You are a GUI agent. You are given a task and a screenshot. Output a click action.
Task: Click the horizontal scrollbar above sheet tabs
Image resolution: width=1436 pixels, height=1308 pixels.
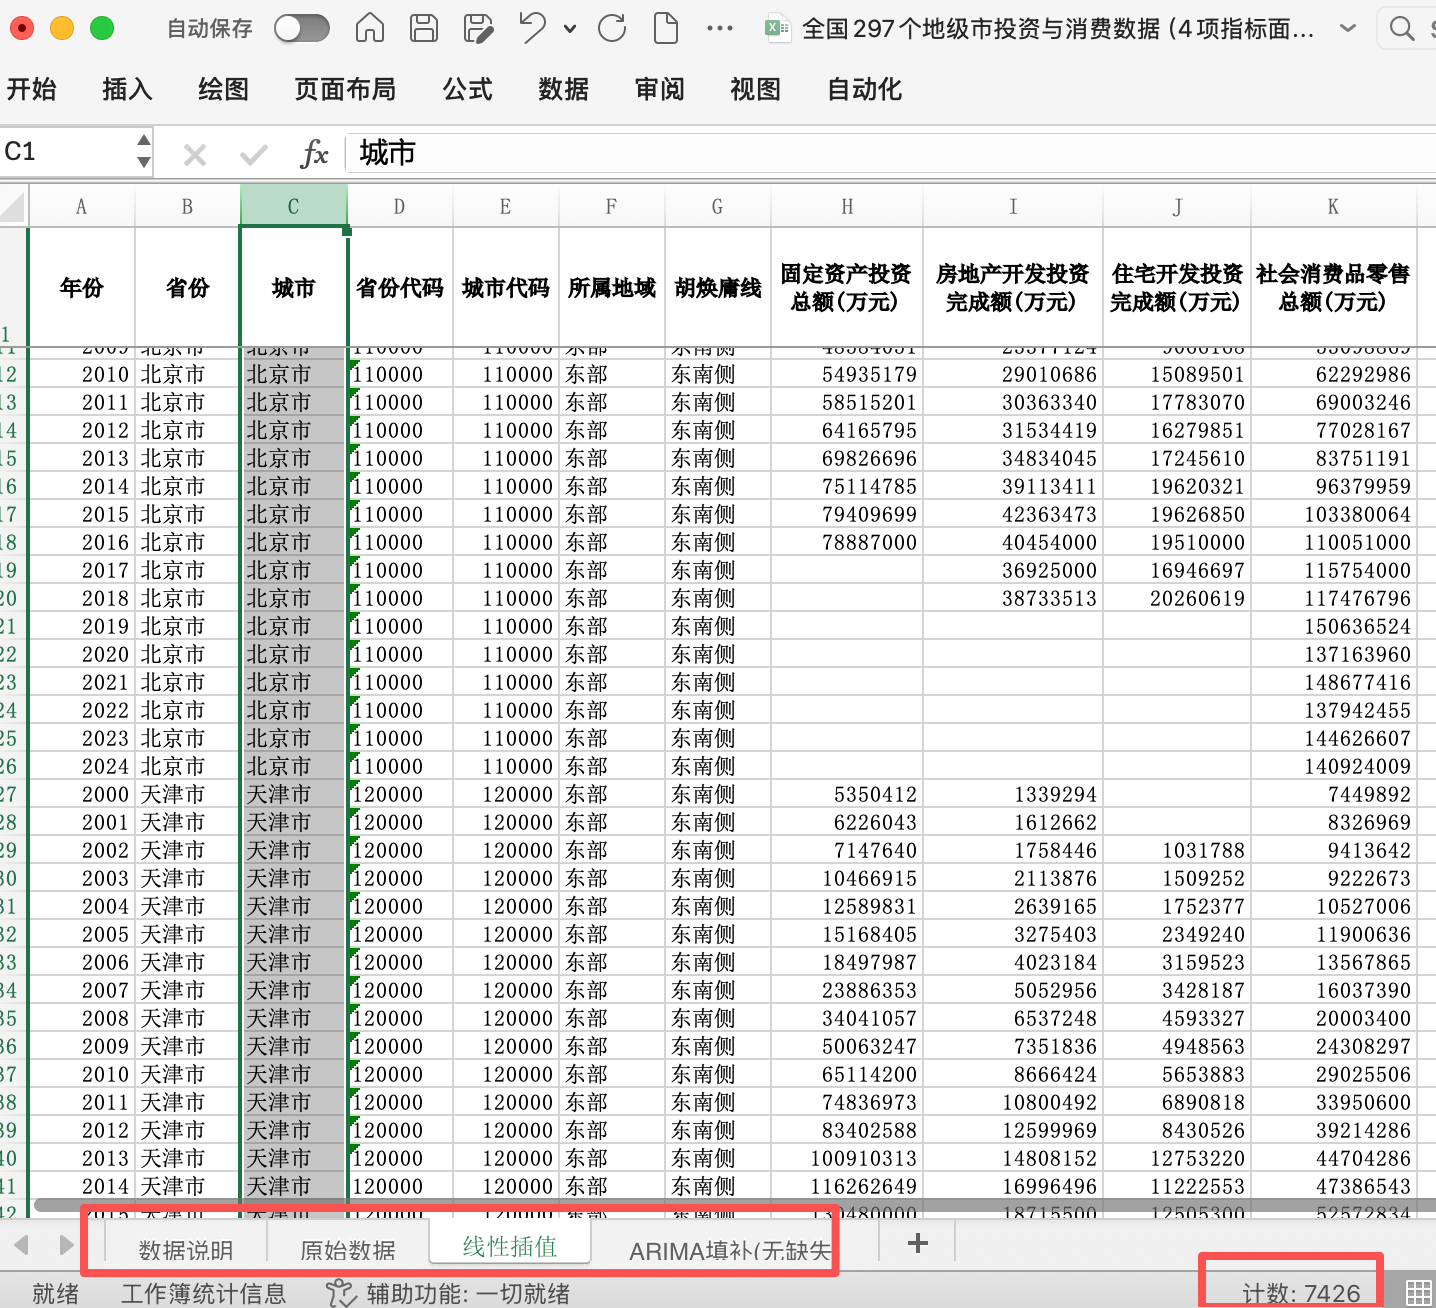[736, 1206]
